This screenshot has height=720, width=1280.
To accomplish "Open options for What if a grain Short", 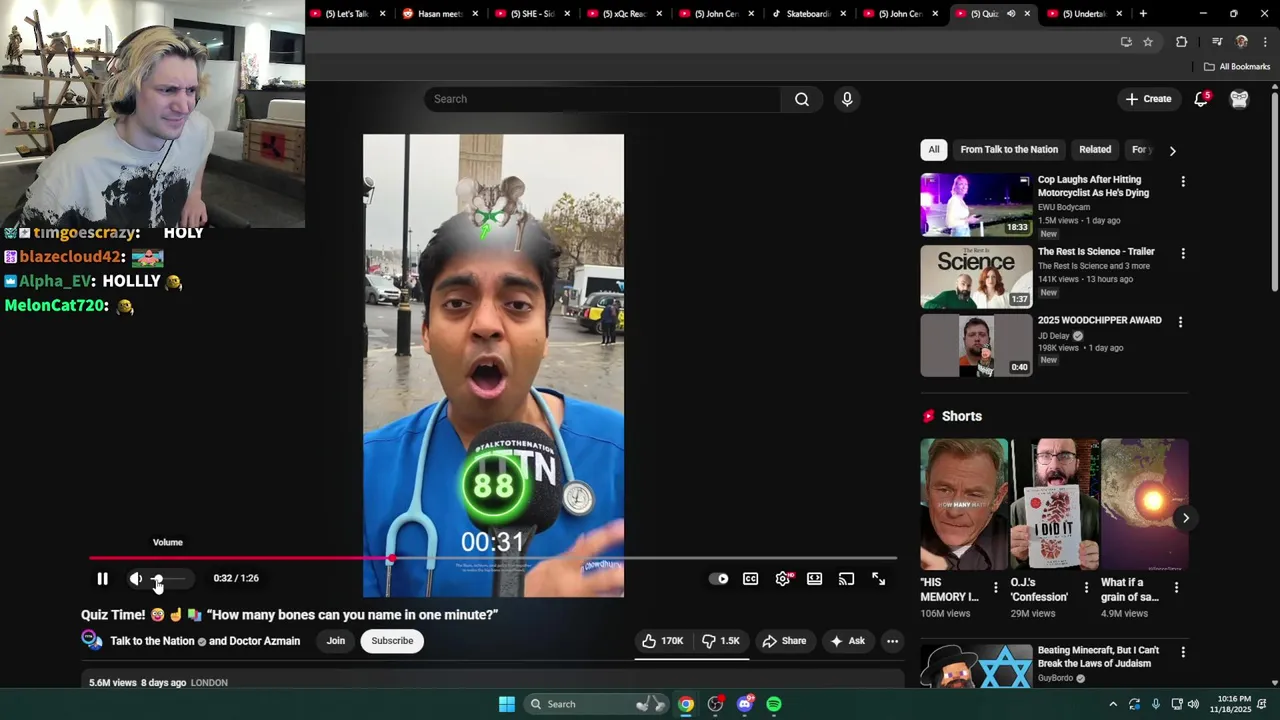I will pos(1176,588).
